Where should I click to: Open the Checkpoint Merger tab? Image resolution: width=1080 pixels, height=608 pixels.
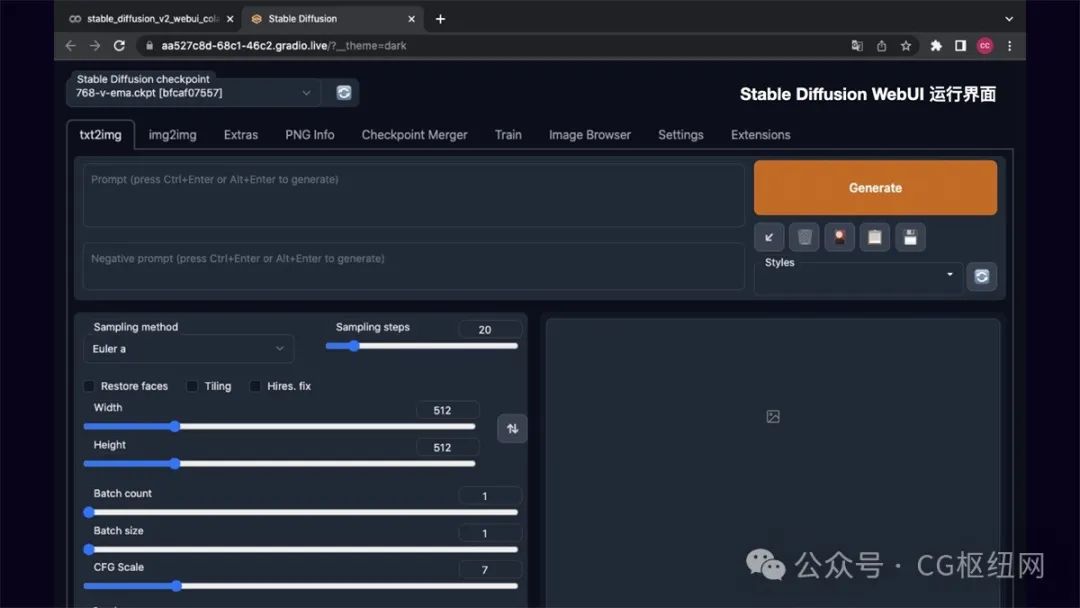[414, 135]
